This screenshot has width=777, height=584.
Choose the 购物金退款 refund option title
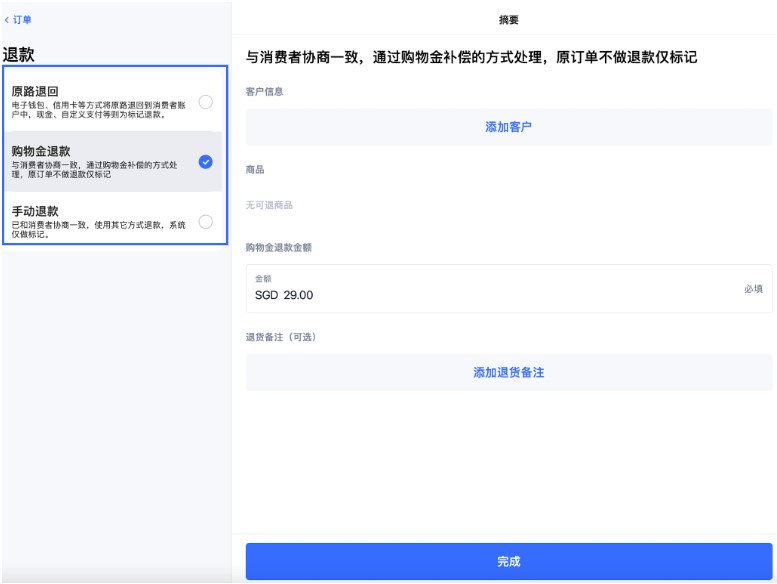(41, 151)
